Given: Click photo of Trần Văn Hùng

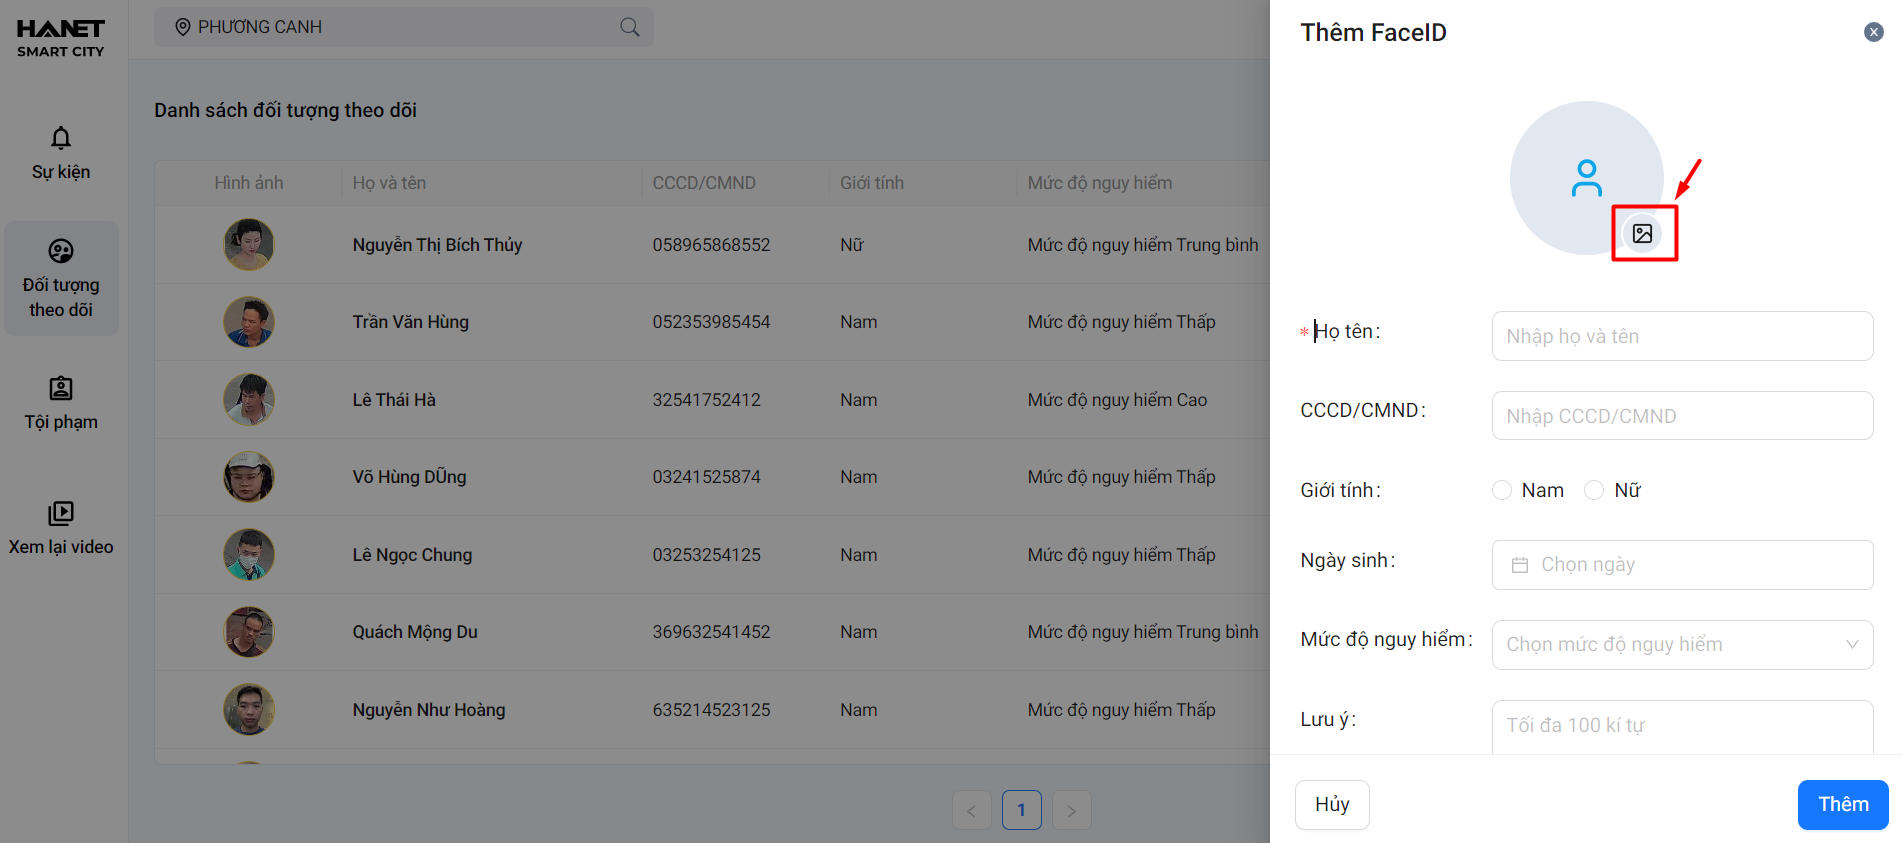Looking at the screenshot, I should (248, 322).
